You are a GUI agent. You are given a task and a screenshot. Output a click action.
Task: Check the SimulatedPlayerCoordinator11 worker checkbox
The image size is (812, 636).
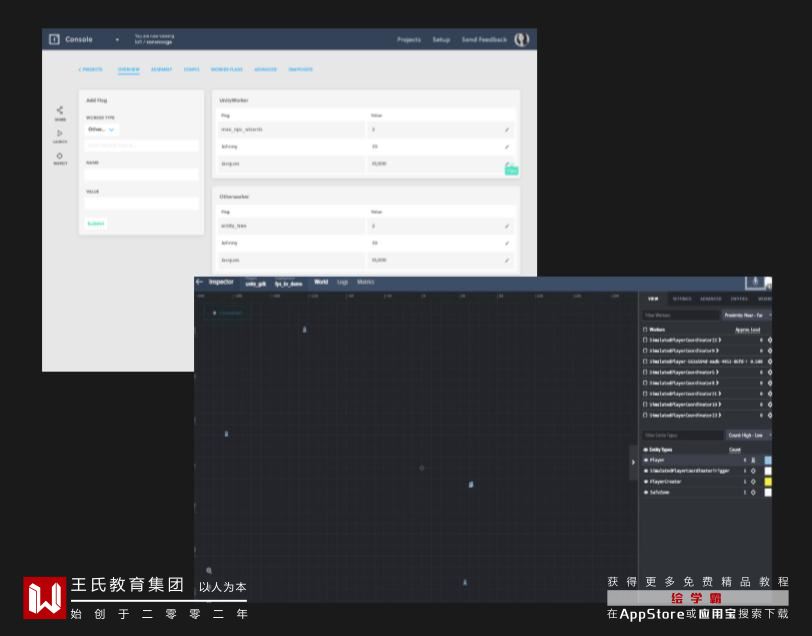pyautogui.click(x=645, y=340)
